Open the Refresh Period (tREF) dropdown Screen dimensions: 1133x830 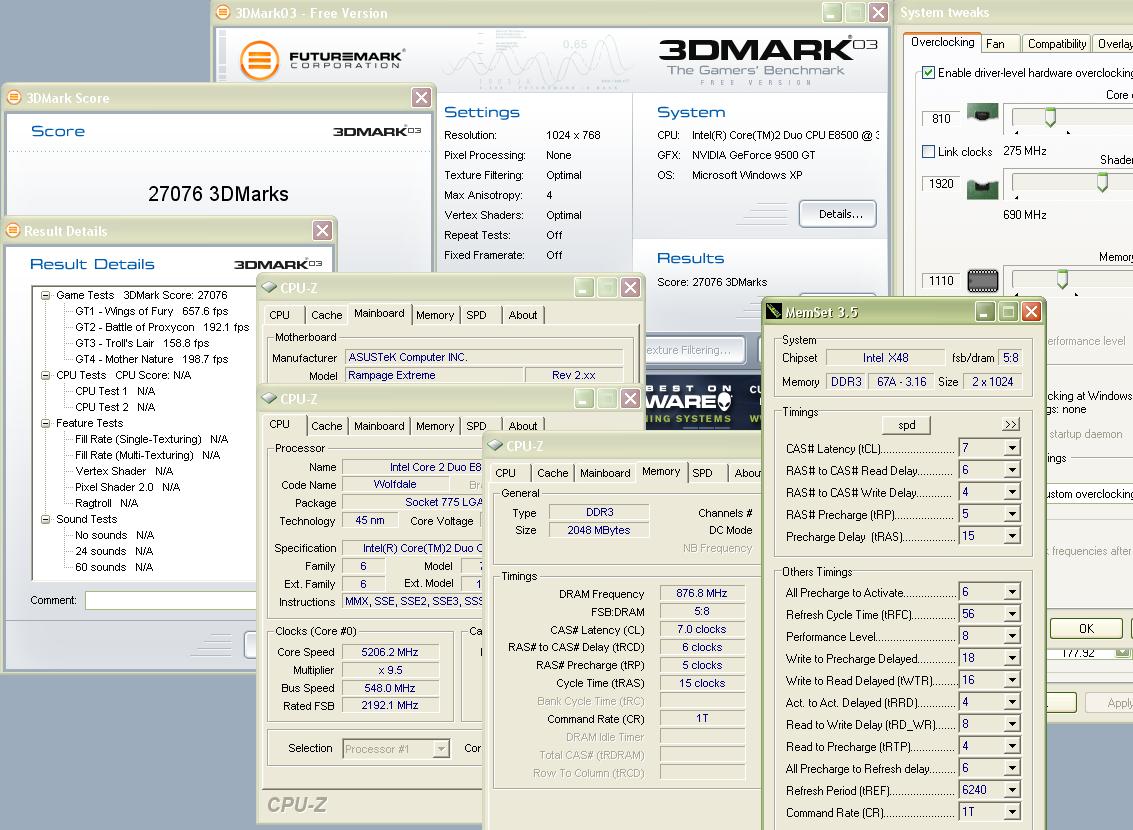coord(1012,790)
